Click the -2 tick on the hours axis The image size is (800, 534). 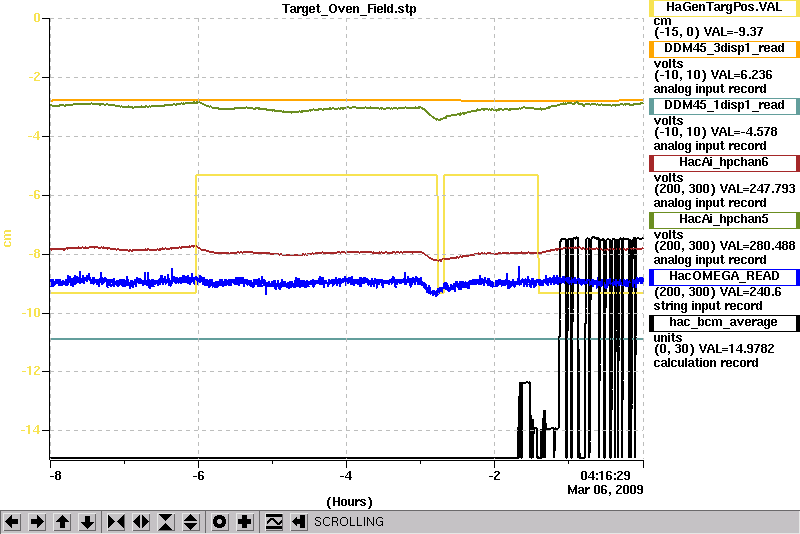pyautogui.click(x=494, y=476)
